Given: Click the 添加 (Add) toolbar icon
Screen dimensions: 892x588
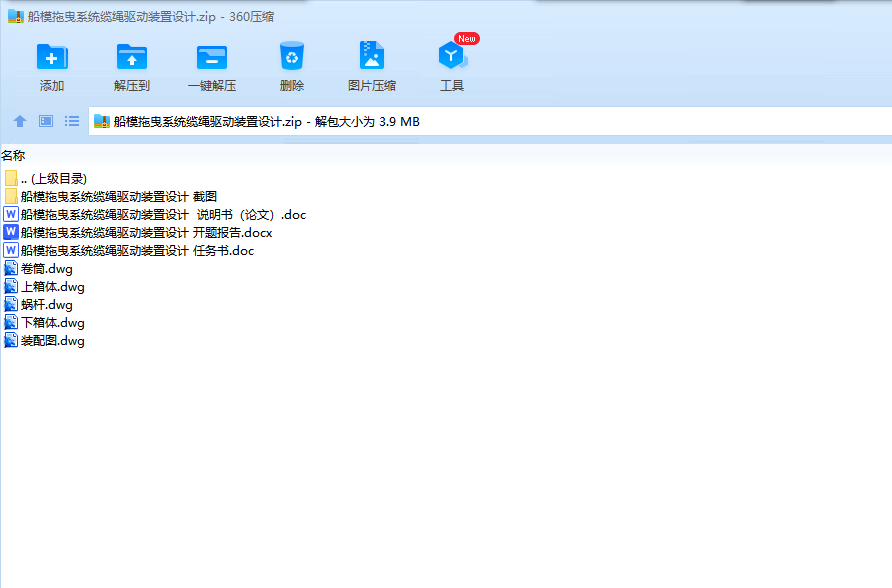Looking at the screenshot, I should (52, 57).
